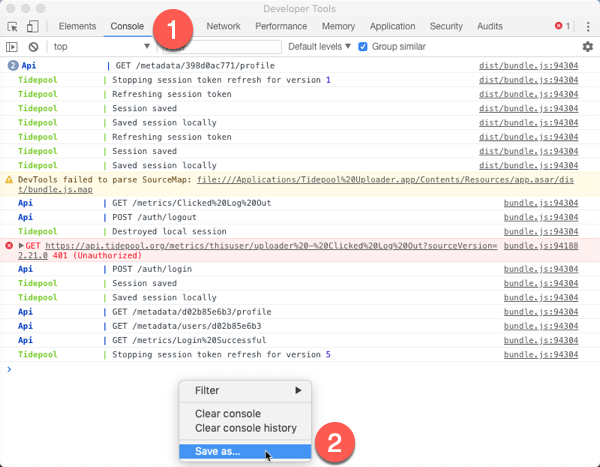Viewport: 600px width, 467px height.
Task: Click the GET /metrics/Login%20Successful message
Action: [189, 340]
